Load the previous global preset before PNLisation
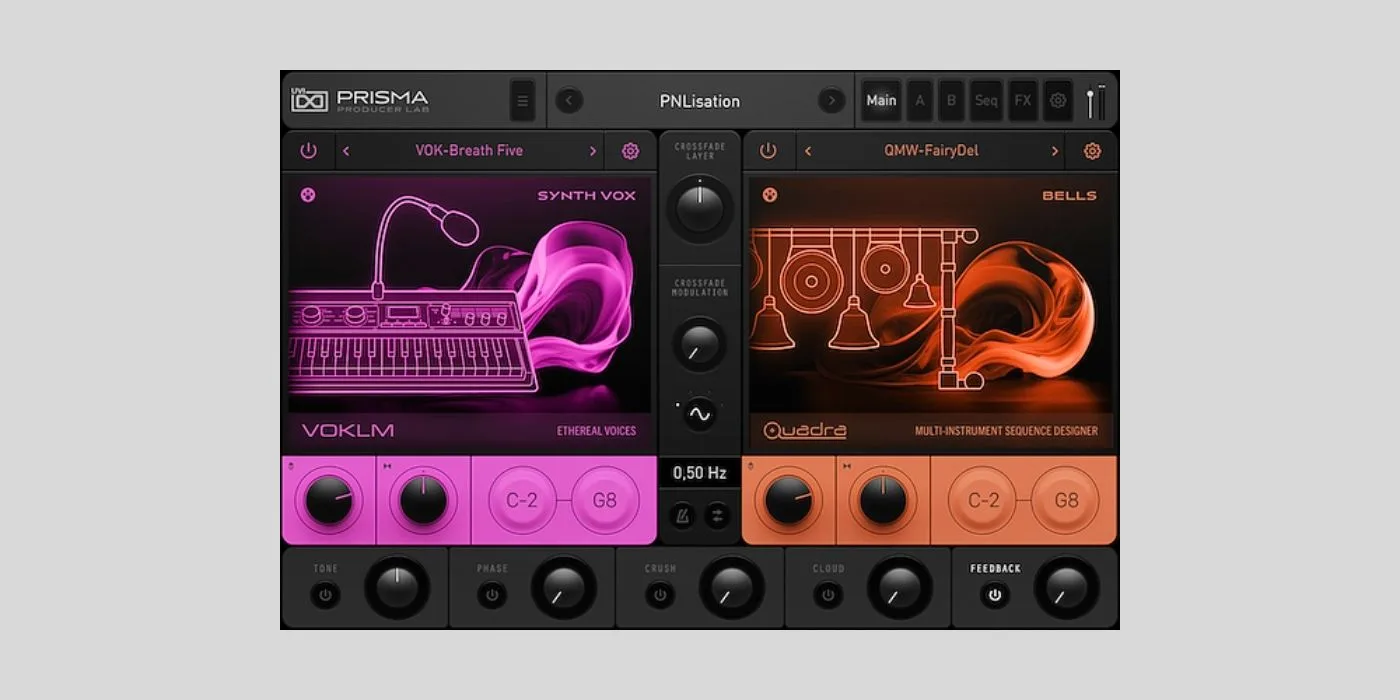Image resolution: width=1400 pixels, height=700 pixels. click(569, 101)
